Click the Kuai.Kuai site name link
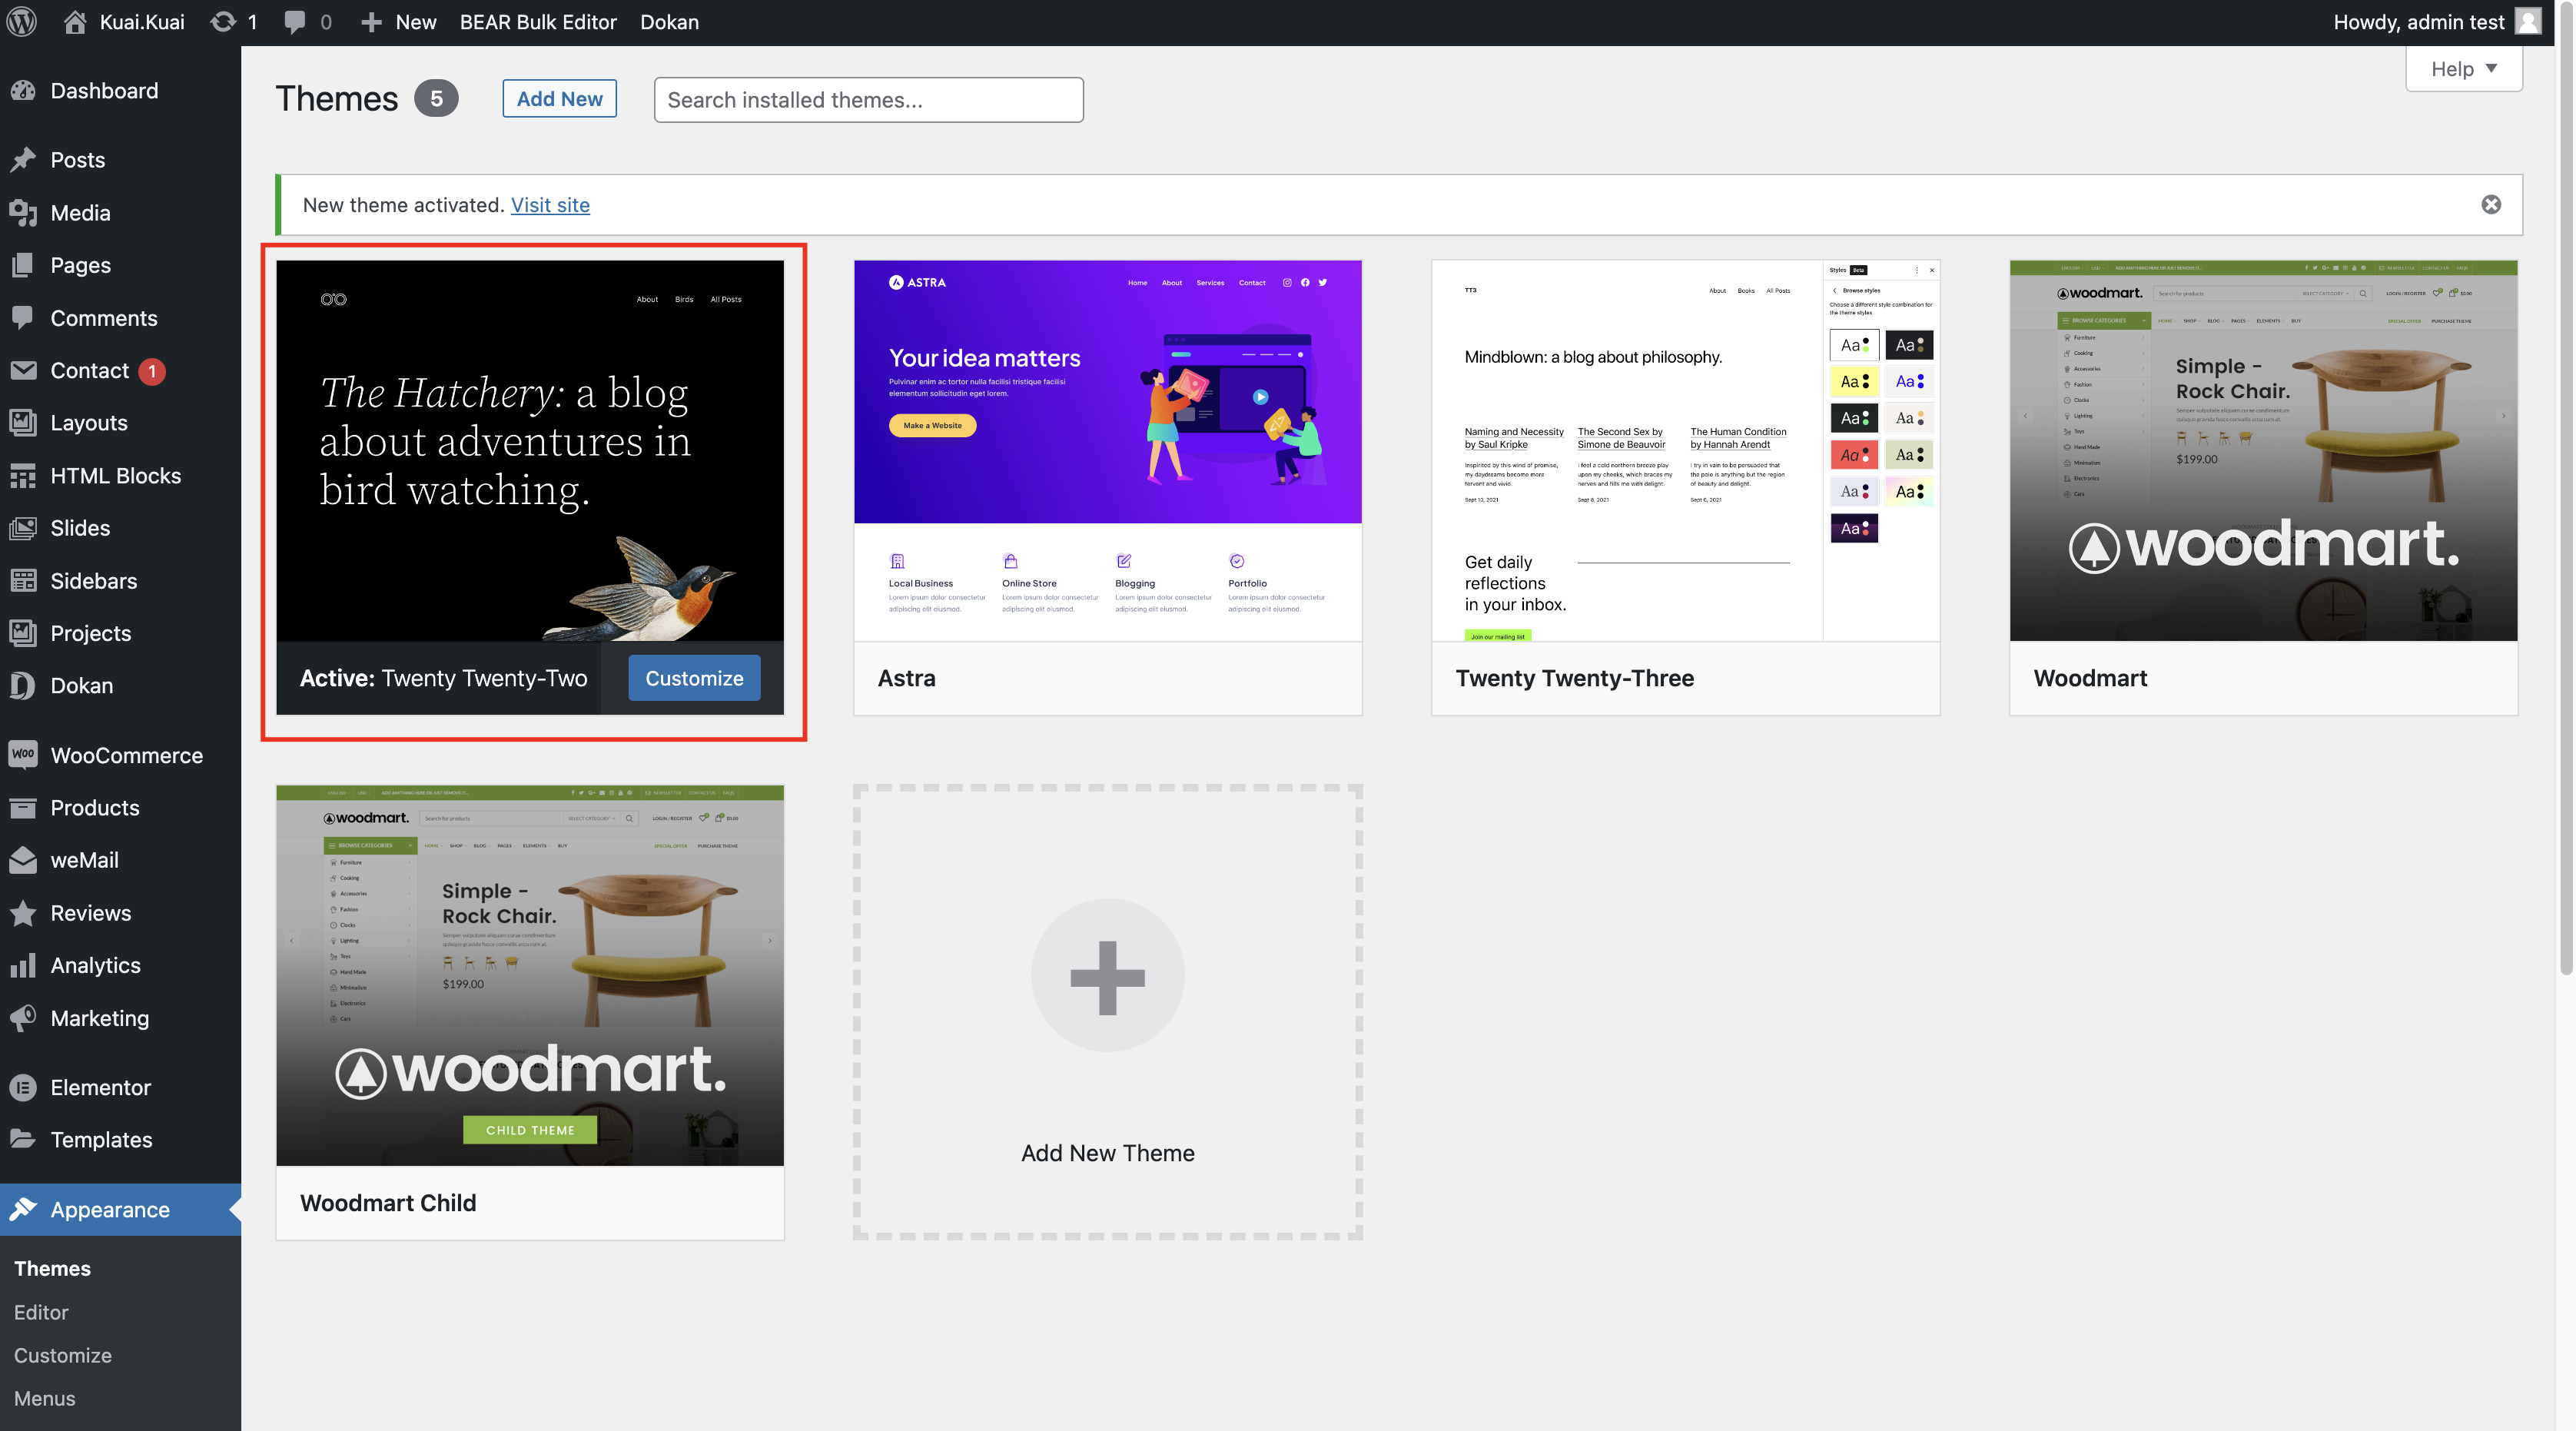Image resolution: width=2576 pixels, height=1431 pixels. click(x=142, y=22)
